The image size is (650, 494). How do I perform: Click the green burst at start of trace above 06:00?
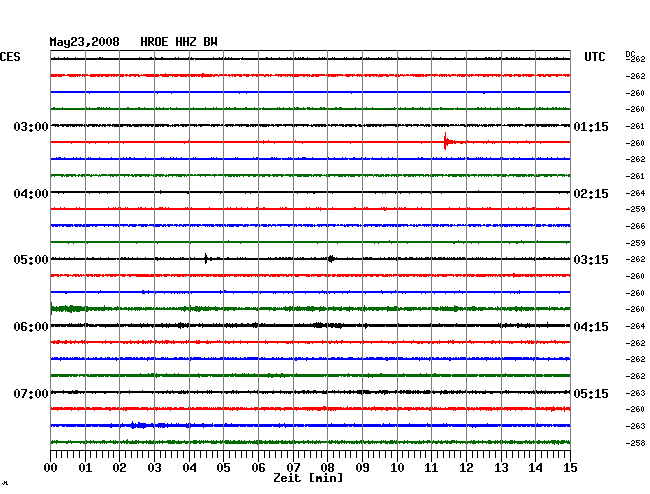68,309
